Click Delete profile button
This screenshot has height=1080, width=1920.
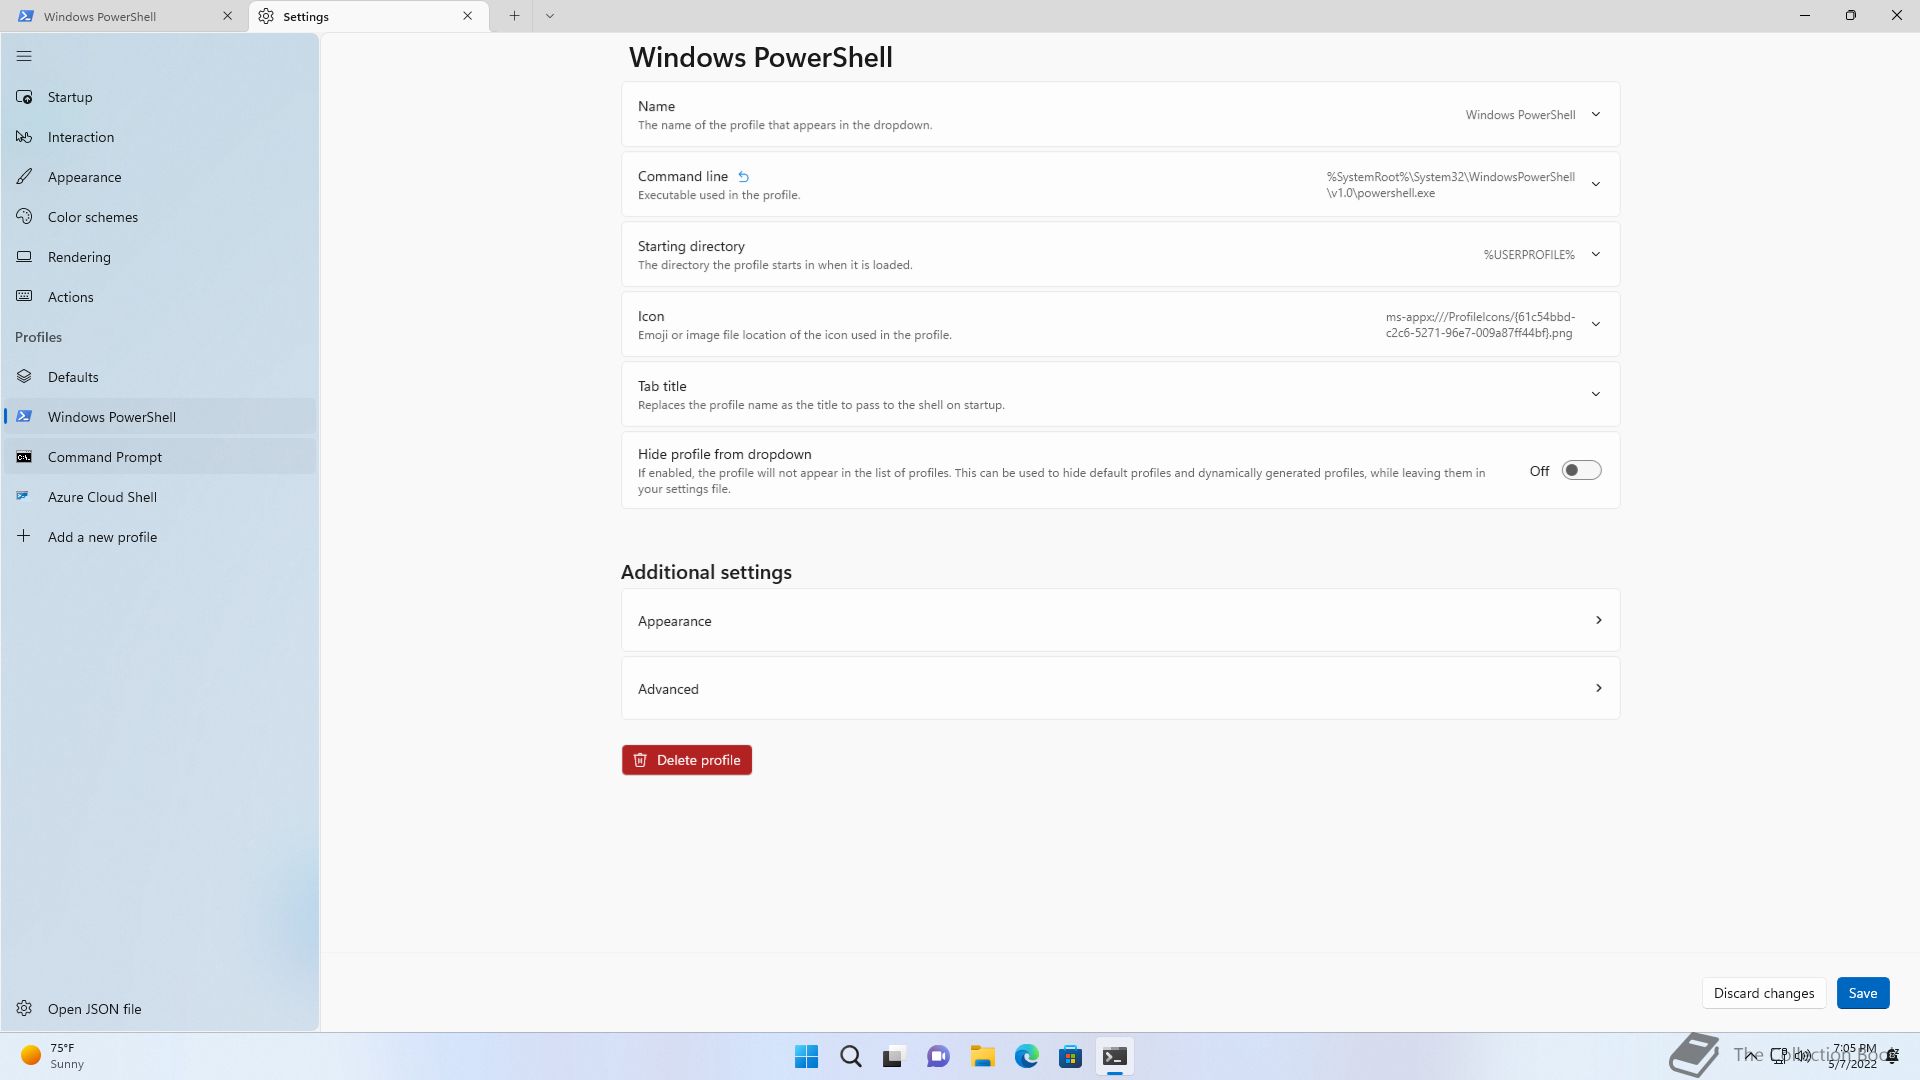686,760
